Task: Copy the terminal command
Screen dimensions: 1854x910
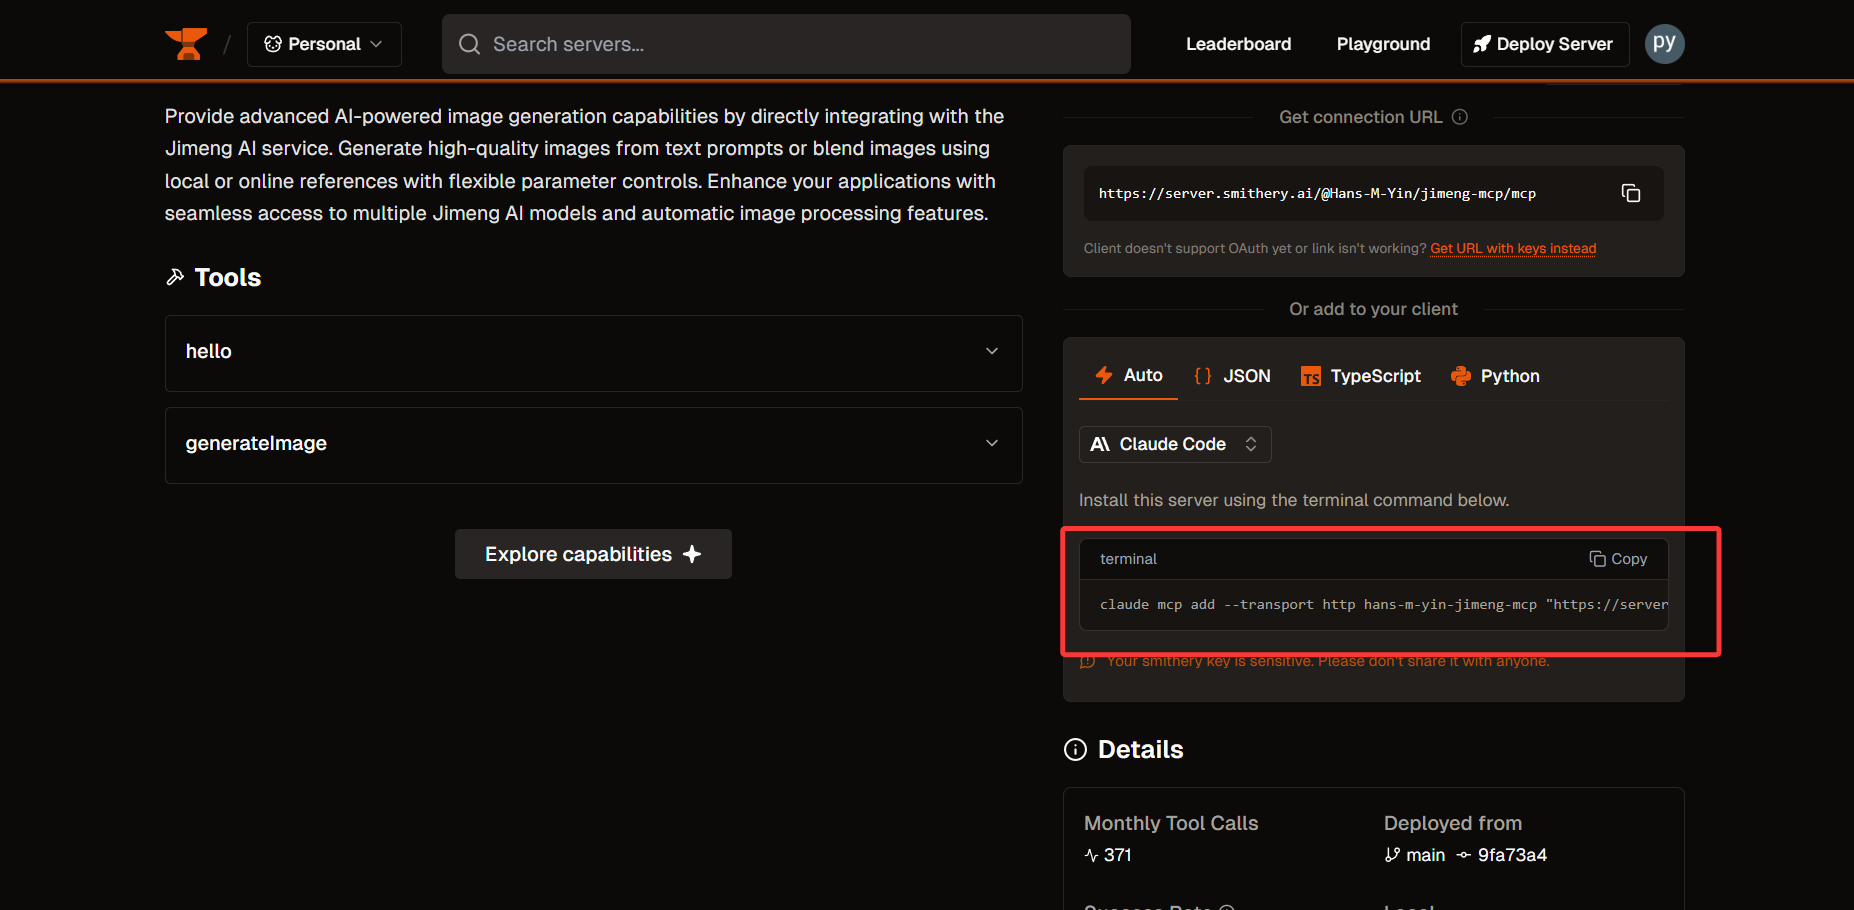Action: click(x=1618, y=559)
